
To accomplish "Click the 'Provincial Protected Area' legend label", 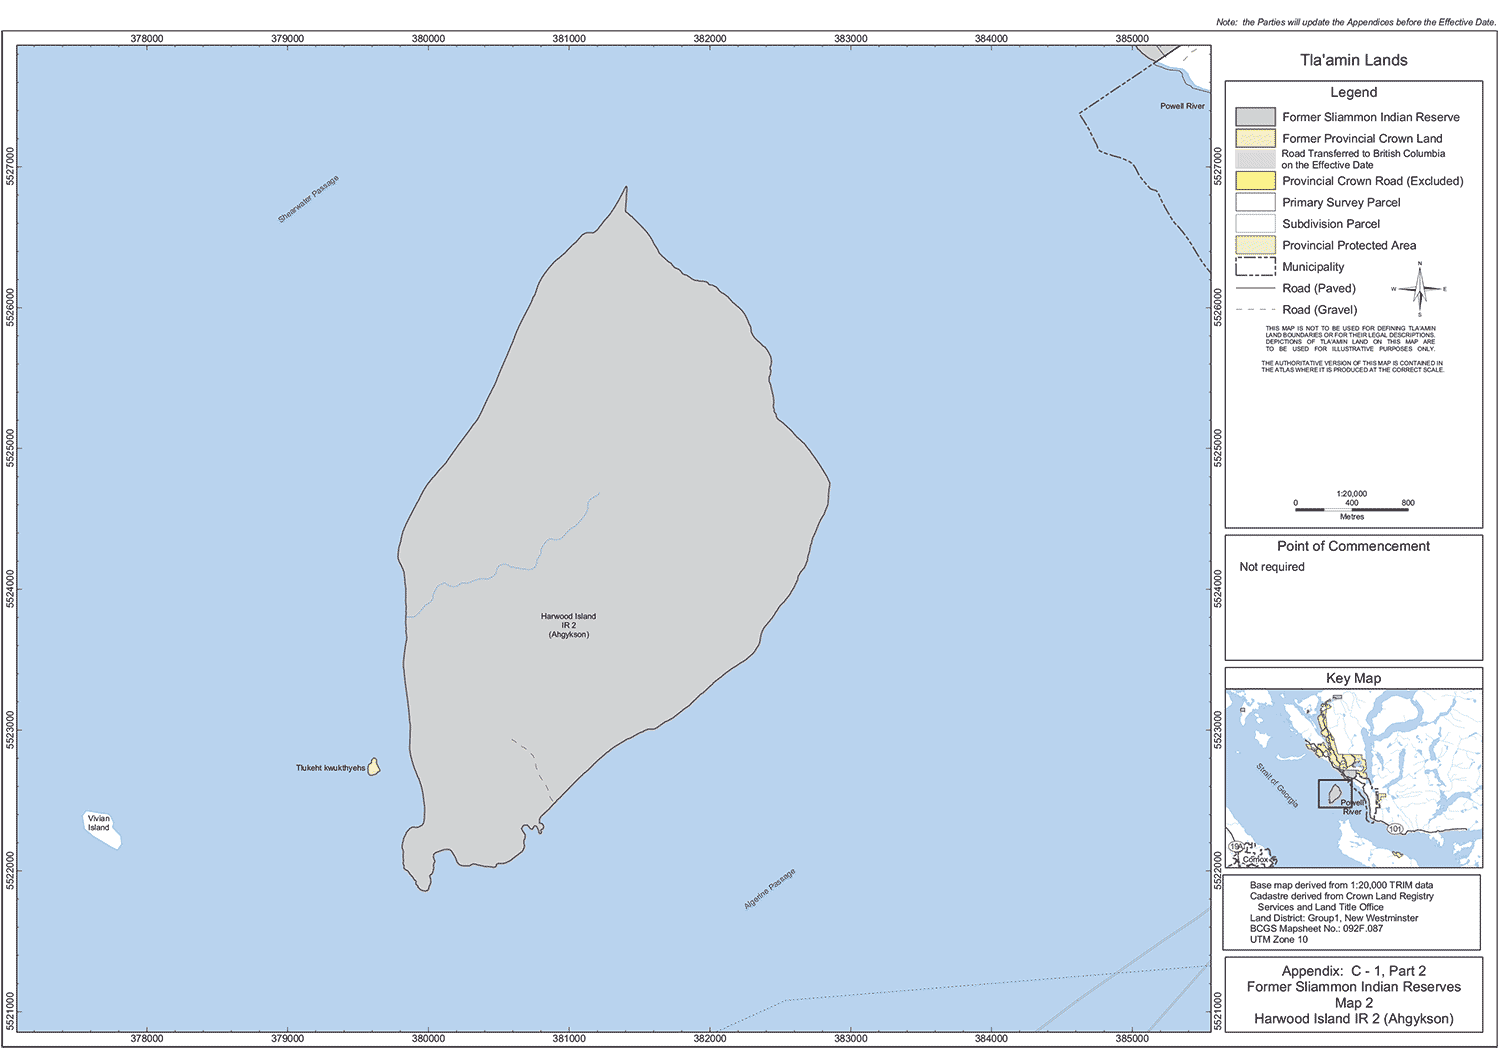I will click(1349, 245).
